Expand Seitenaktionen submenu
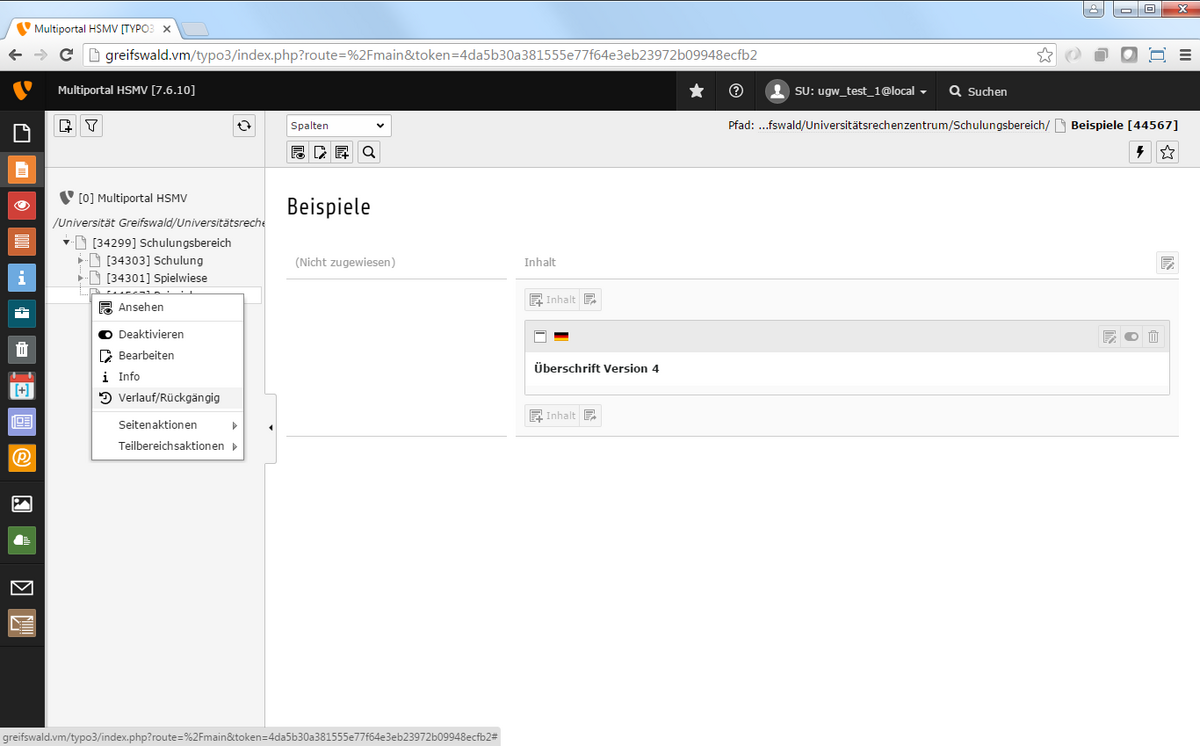This screenshot has width=1200, height=746. click(x=167, y=425)
